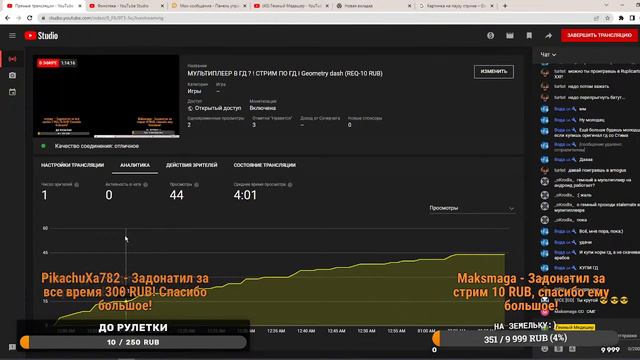Click the info icon next to average watch time
This screenshot has width=640, height=360.
tap(290, 184)
